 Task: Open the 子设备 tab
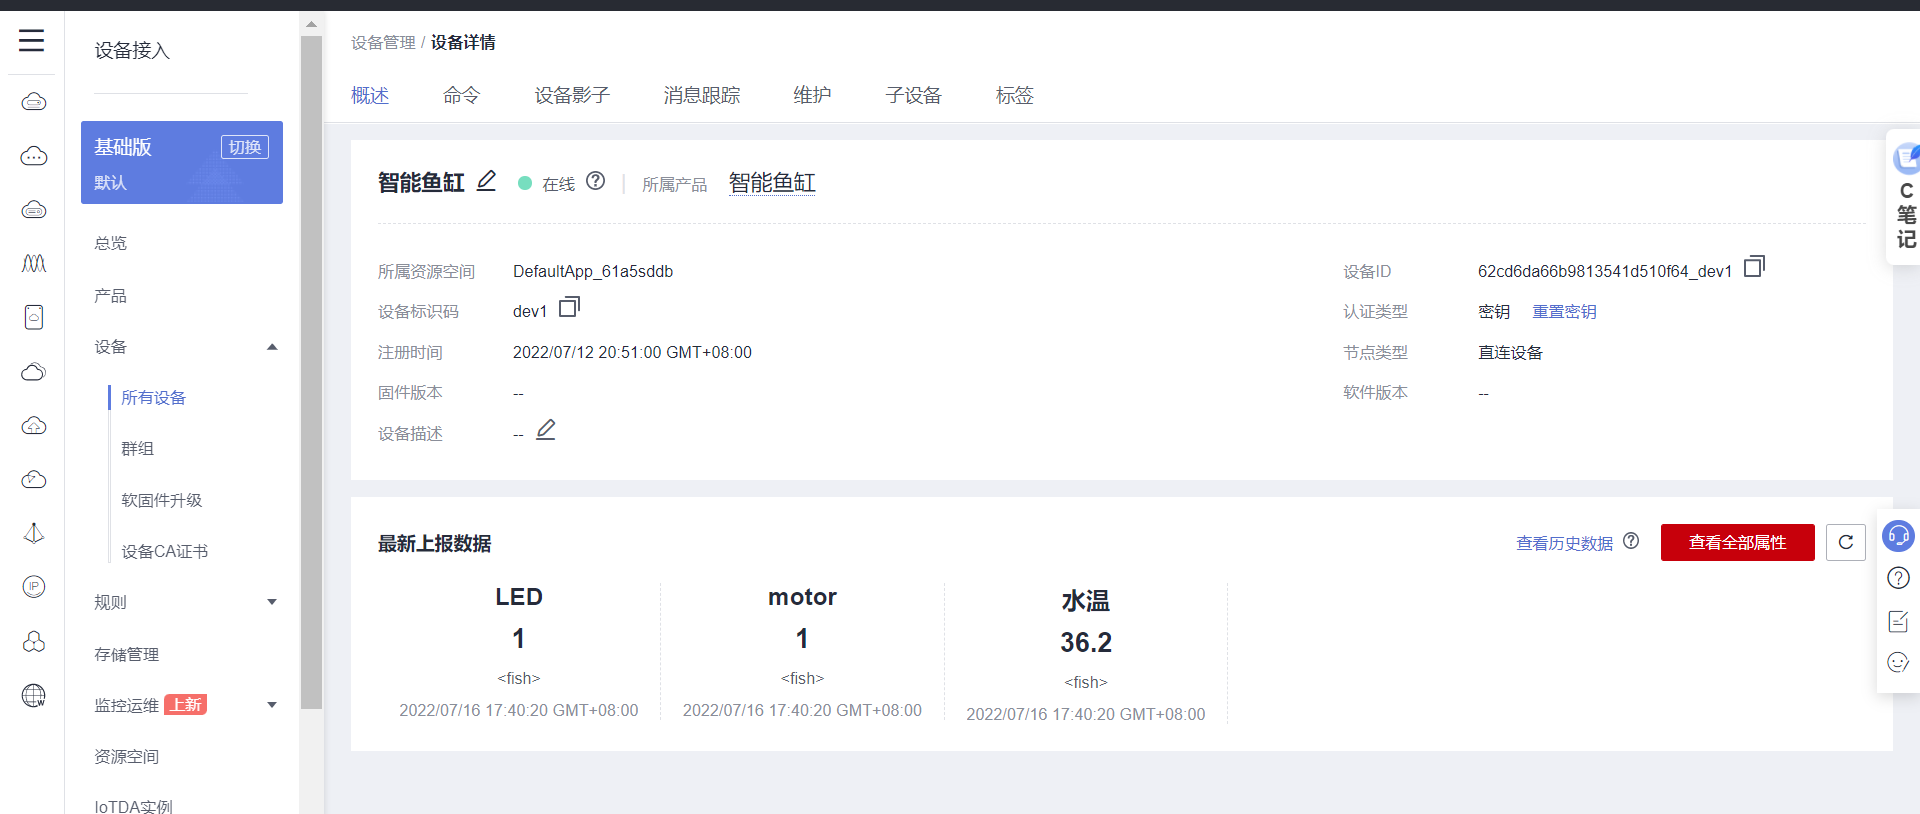[914, 95]
